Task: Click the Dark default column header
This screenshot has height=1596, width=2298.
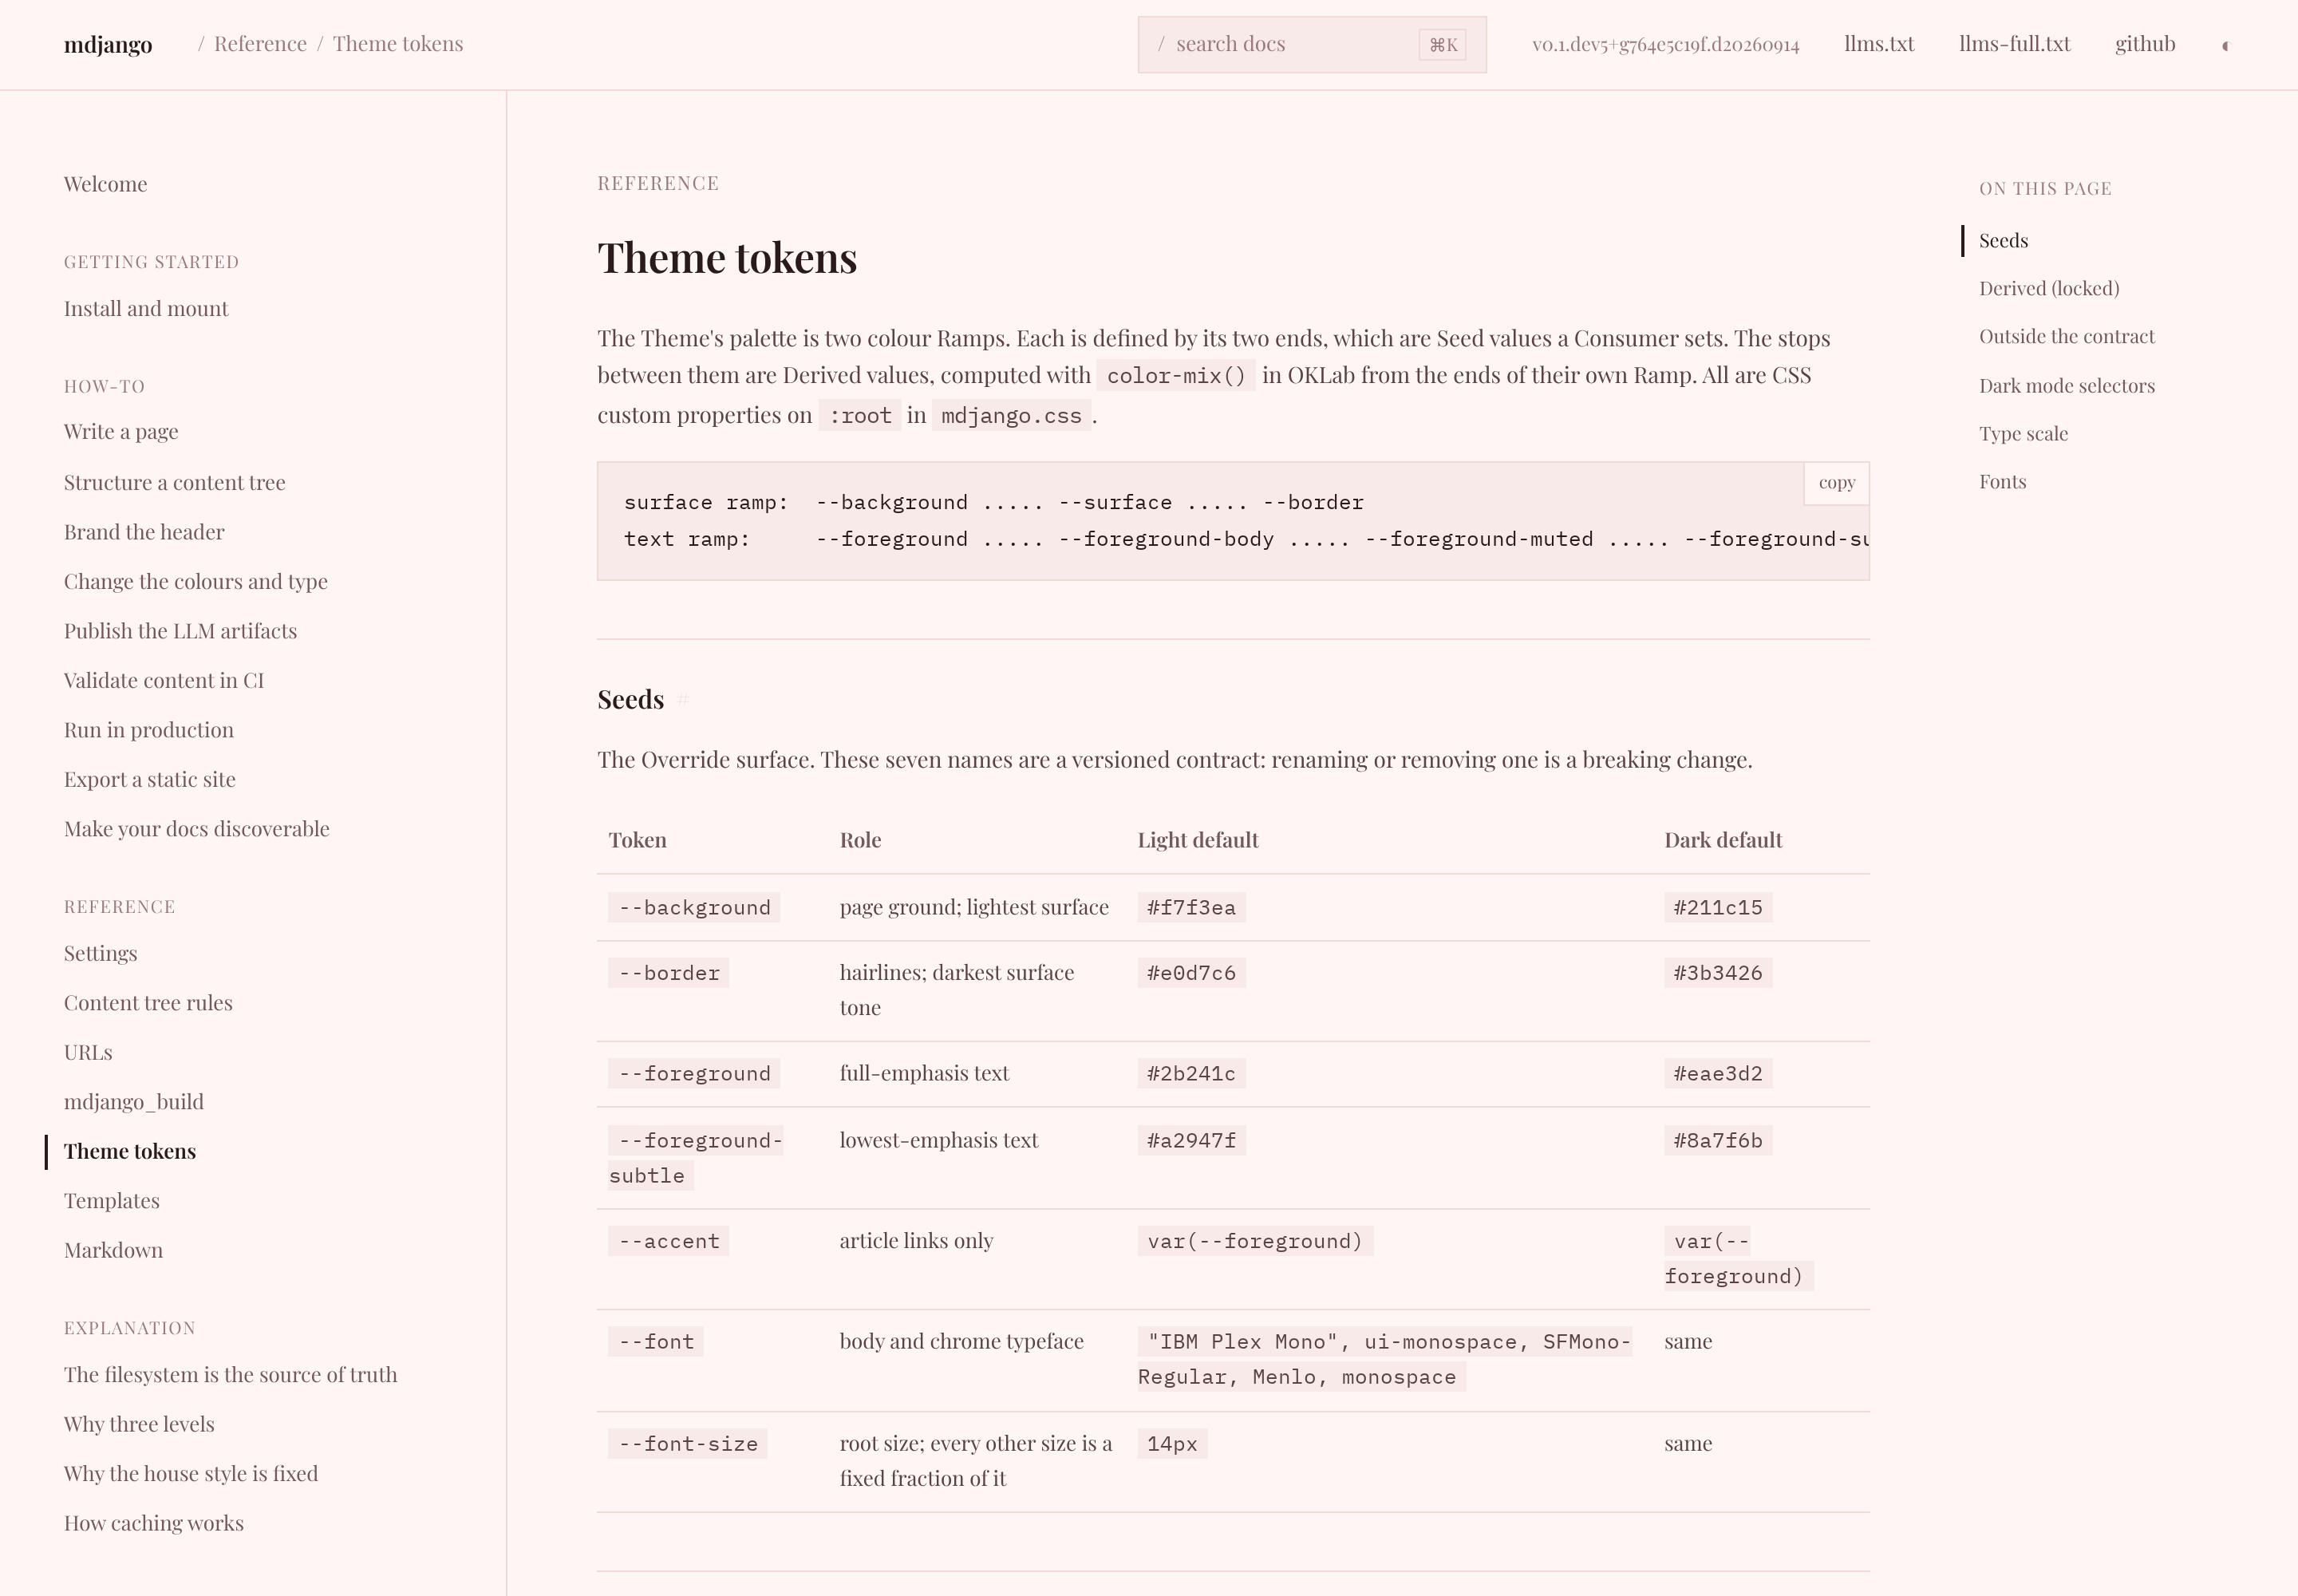Action: (1723, 840)
